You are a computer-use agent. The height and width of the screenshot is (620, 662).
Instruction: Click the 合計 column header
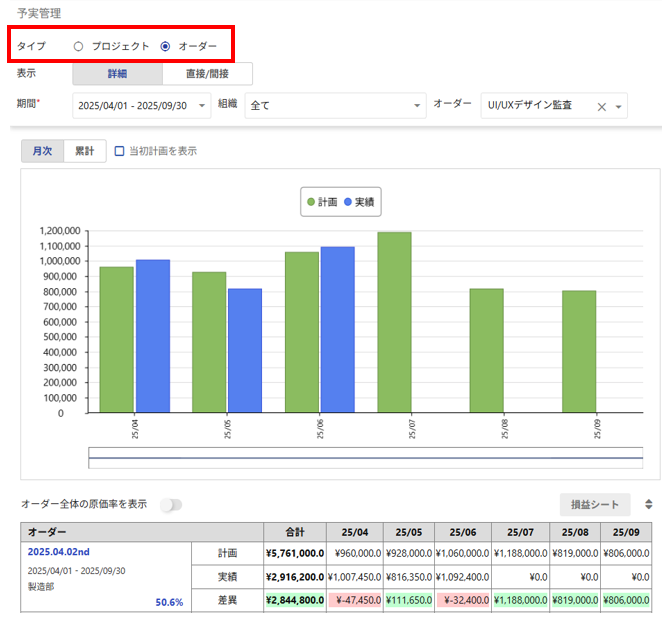[295, 532]
